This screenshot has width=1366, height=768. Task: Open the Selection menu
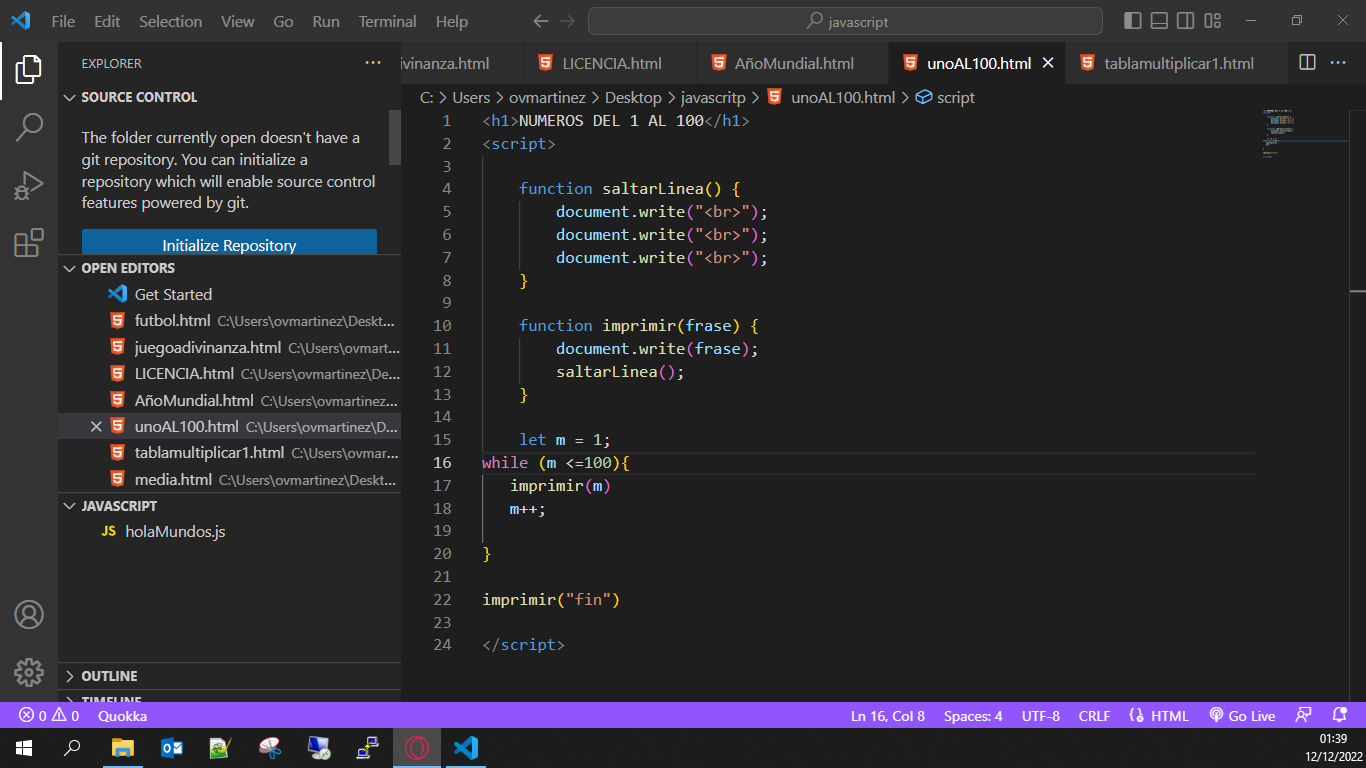(x=170, y=21)
